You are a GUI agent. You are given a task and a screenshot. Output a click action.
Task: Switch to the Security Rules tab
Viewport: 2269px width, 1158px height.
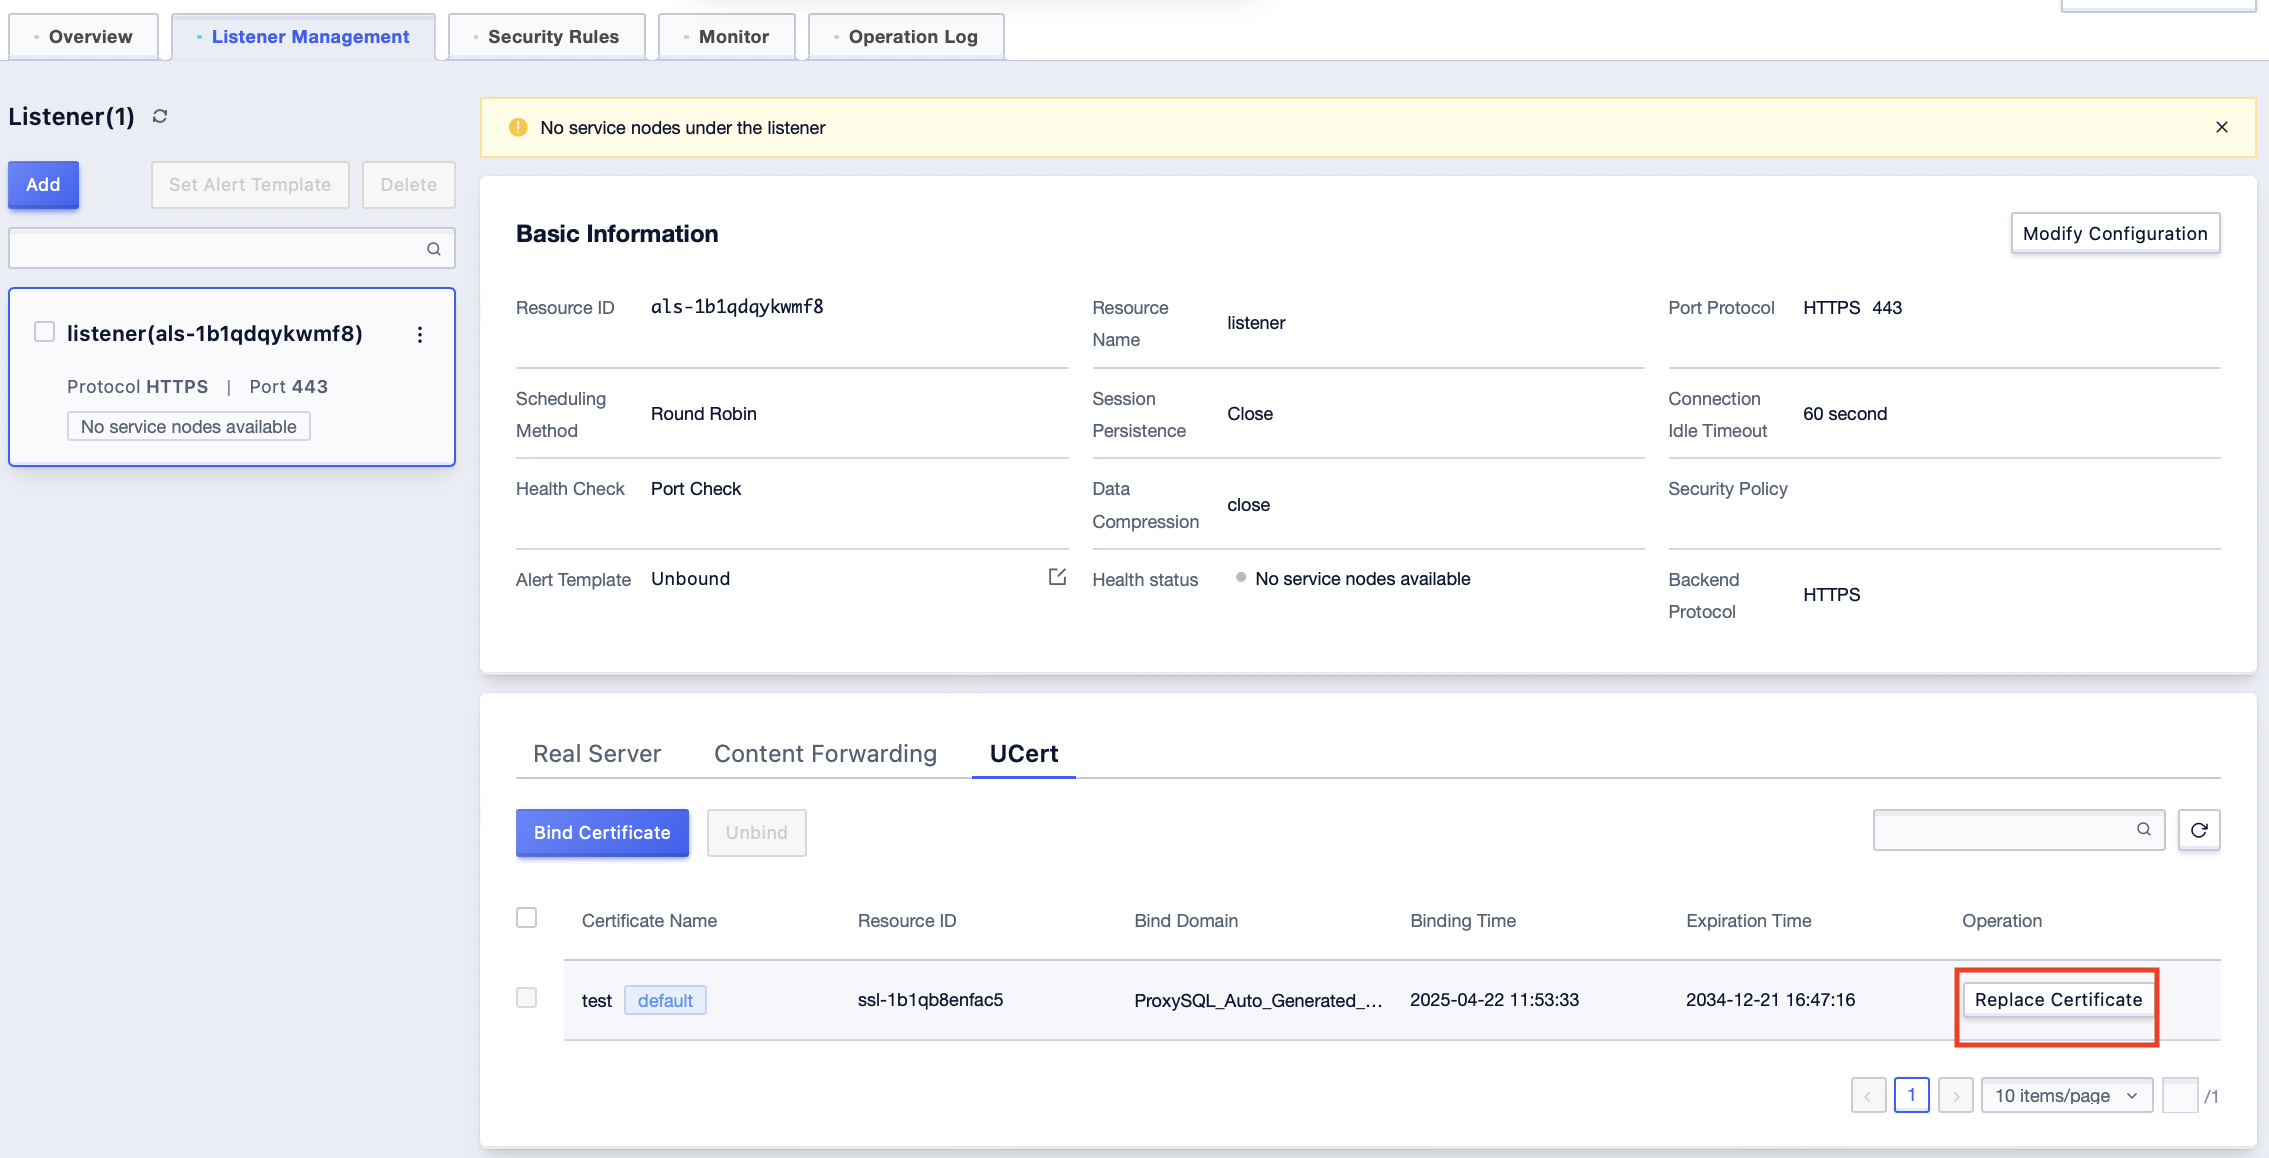[552, 37]
